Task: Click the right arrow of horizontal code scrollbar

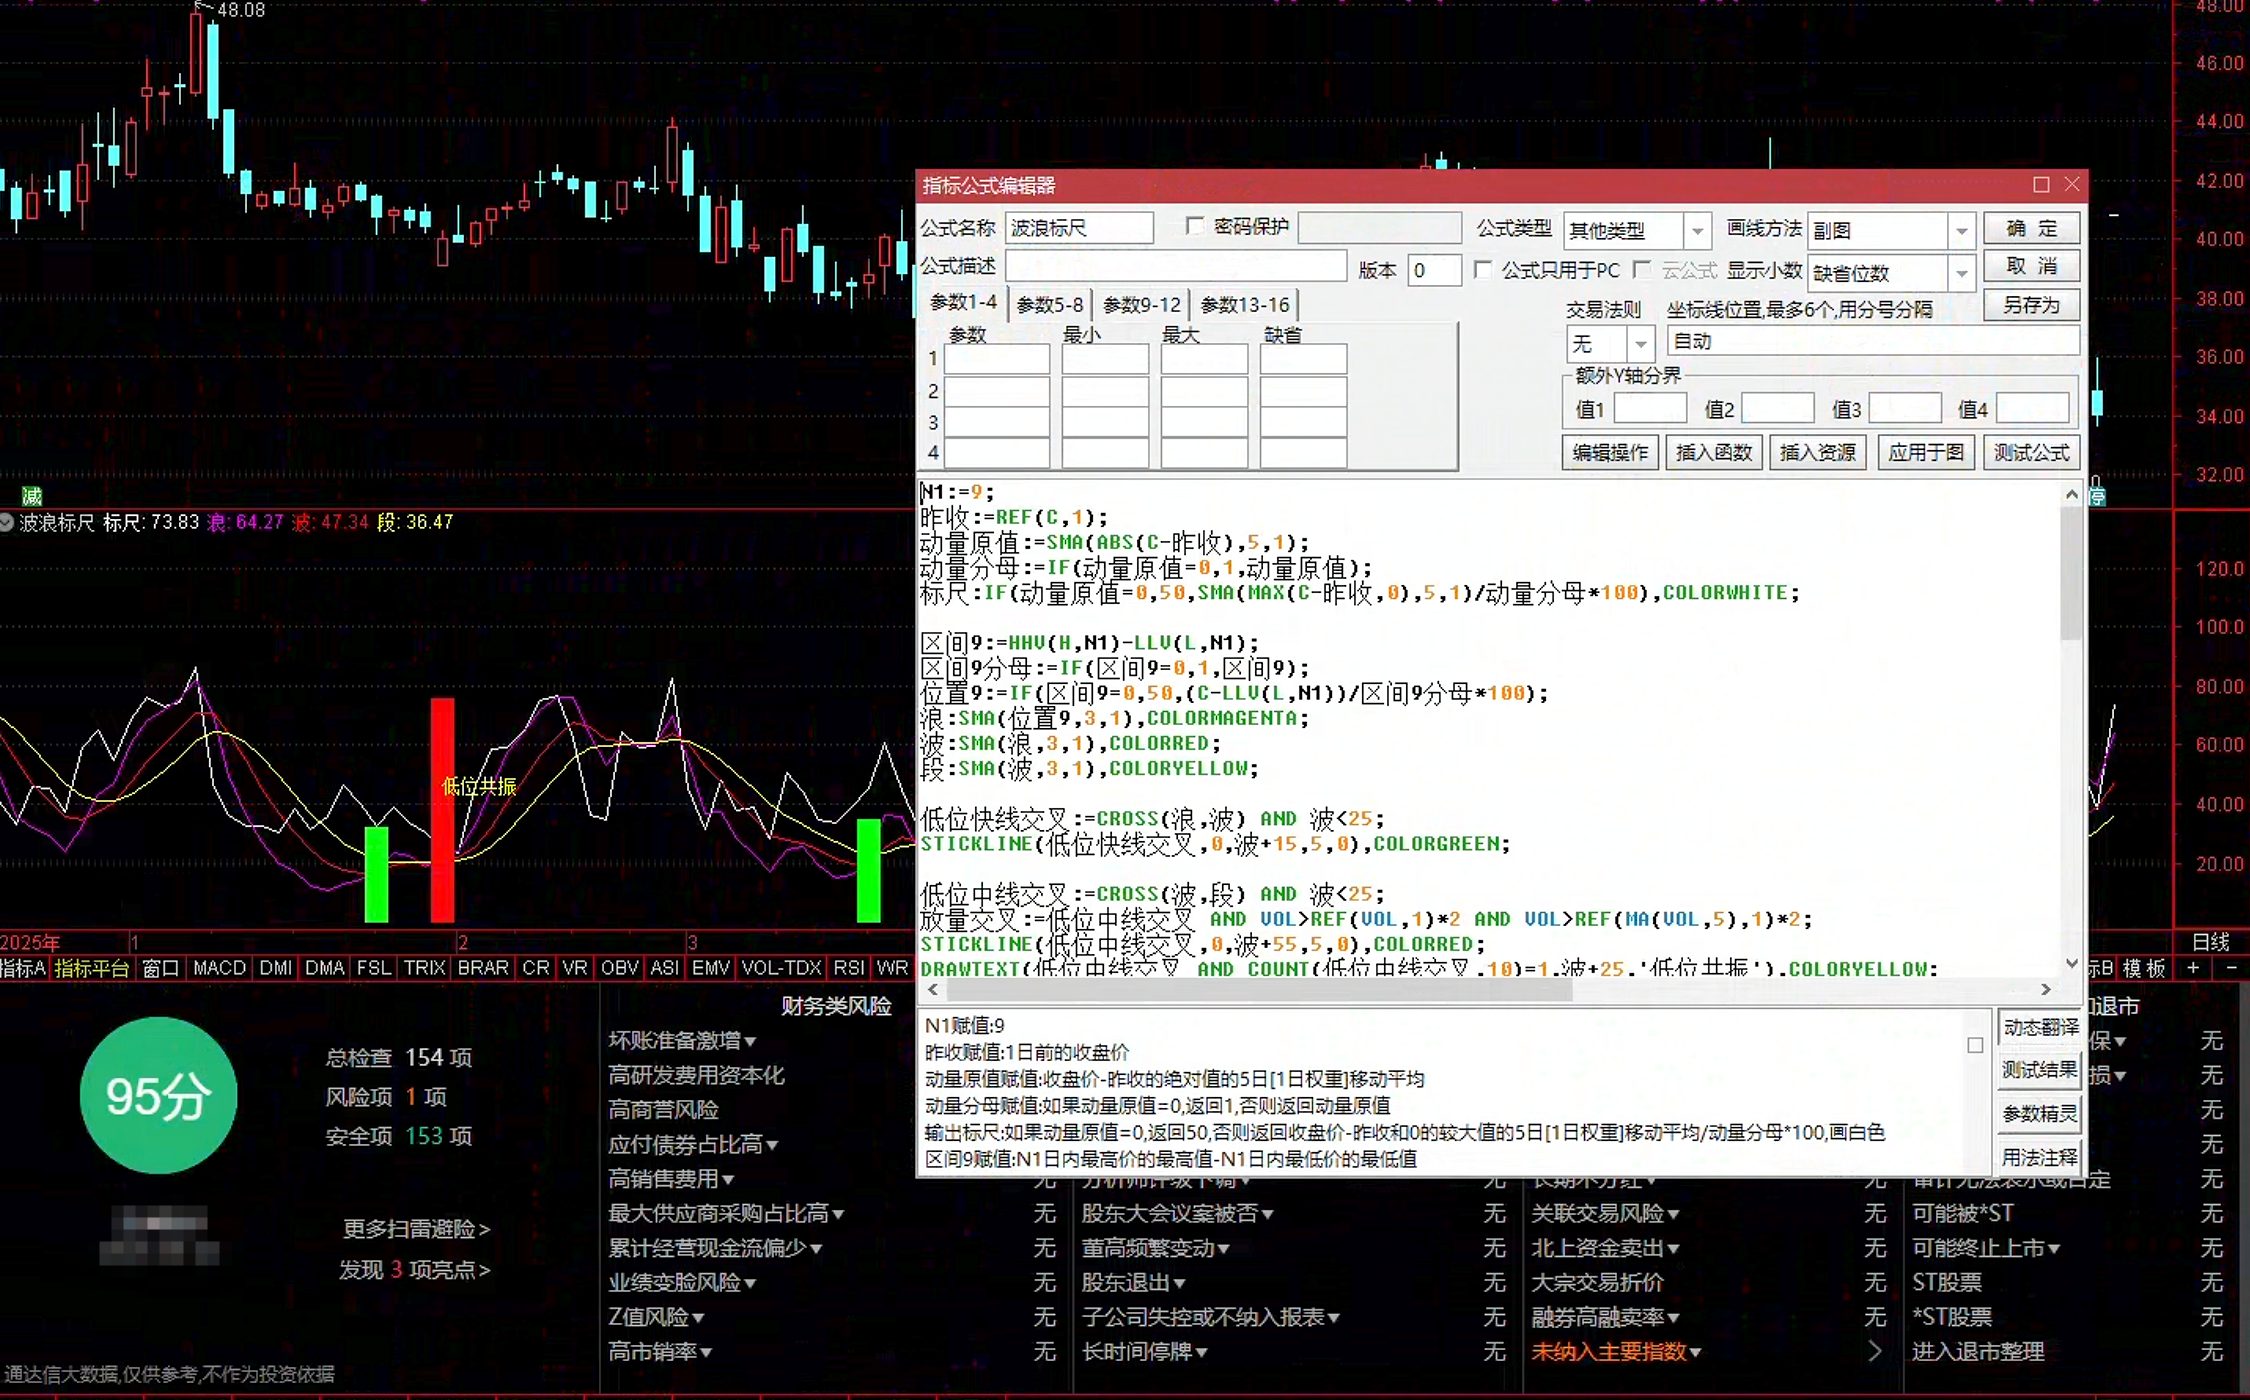Action: [2046, 989]
